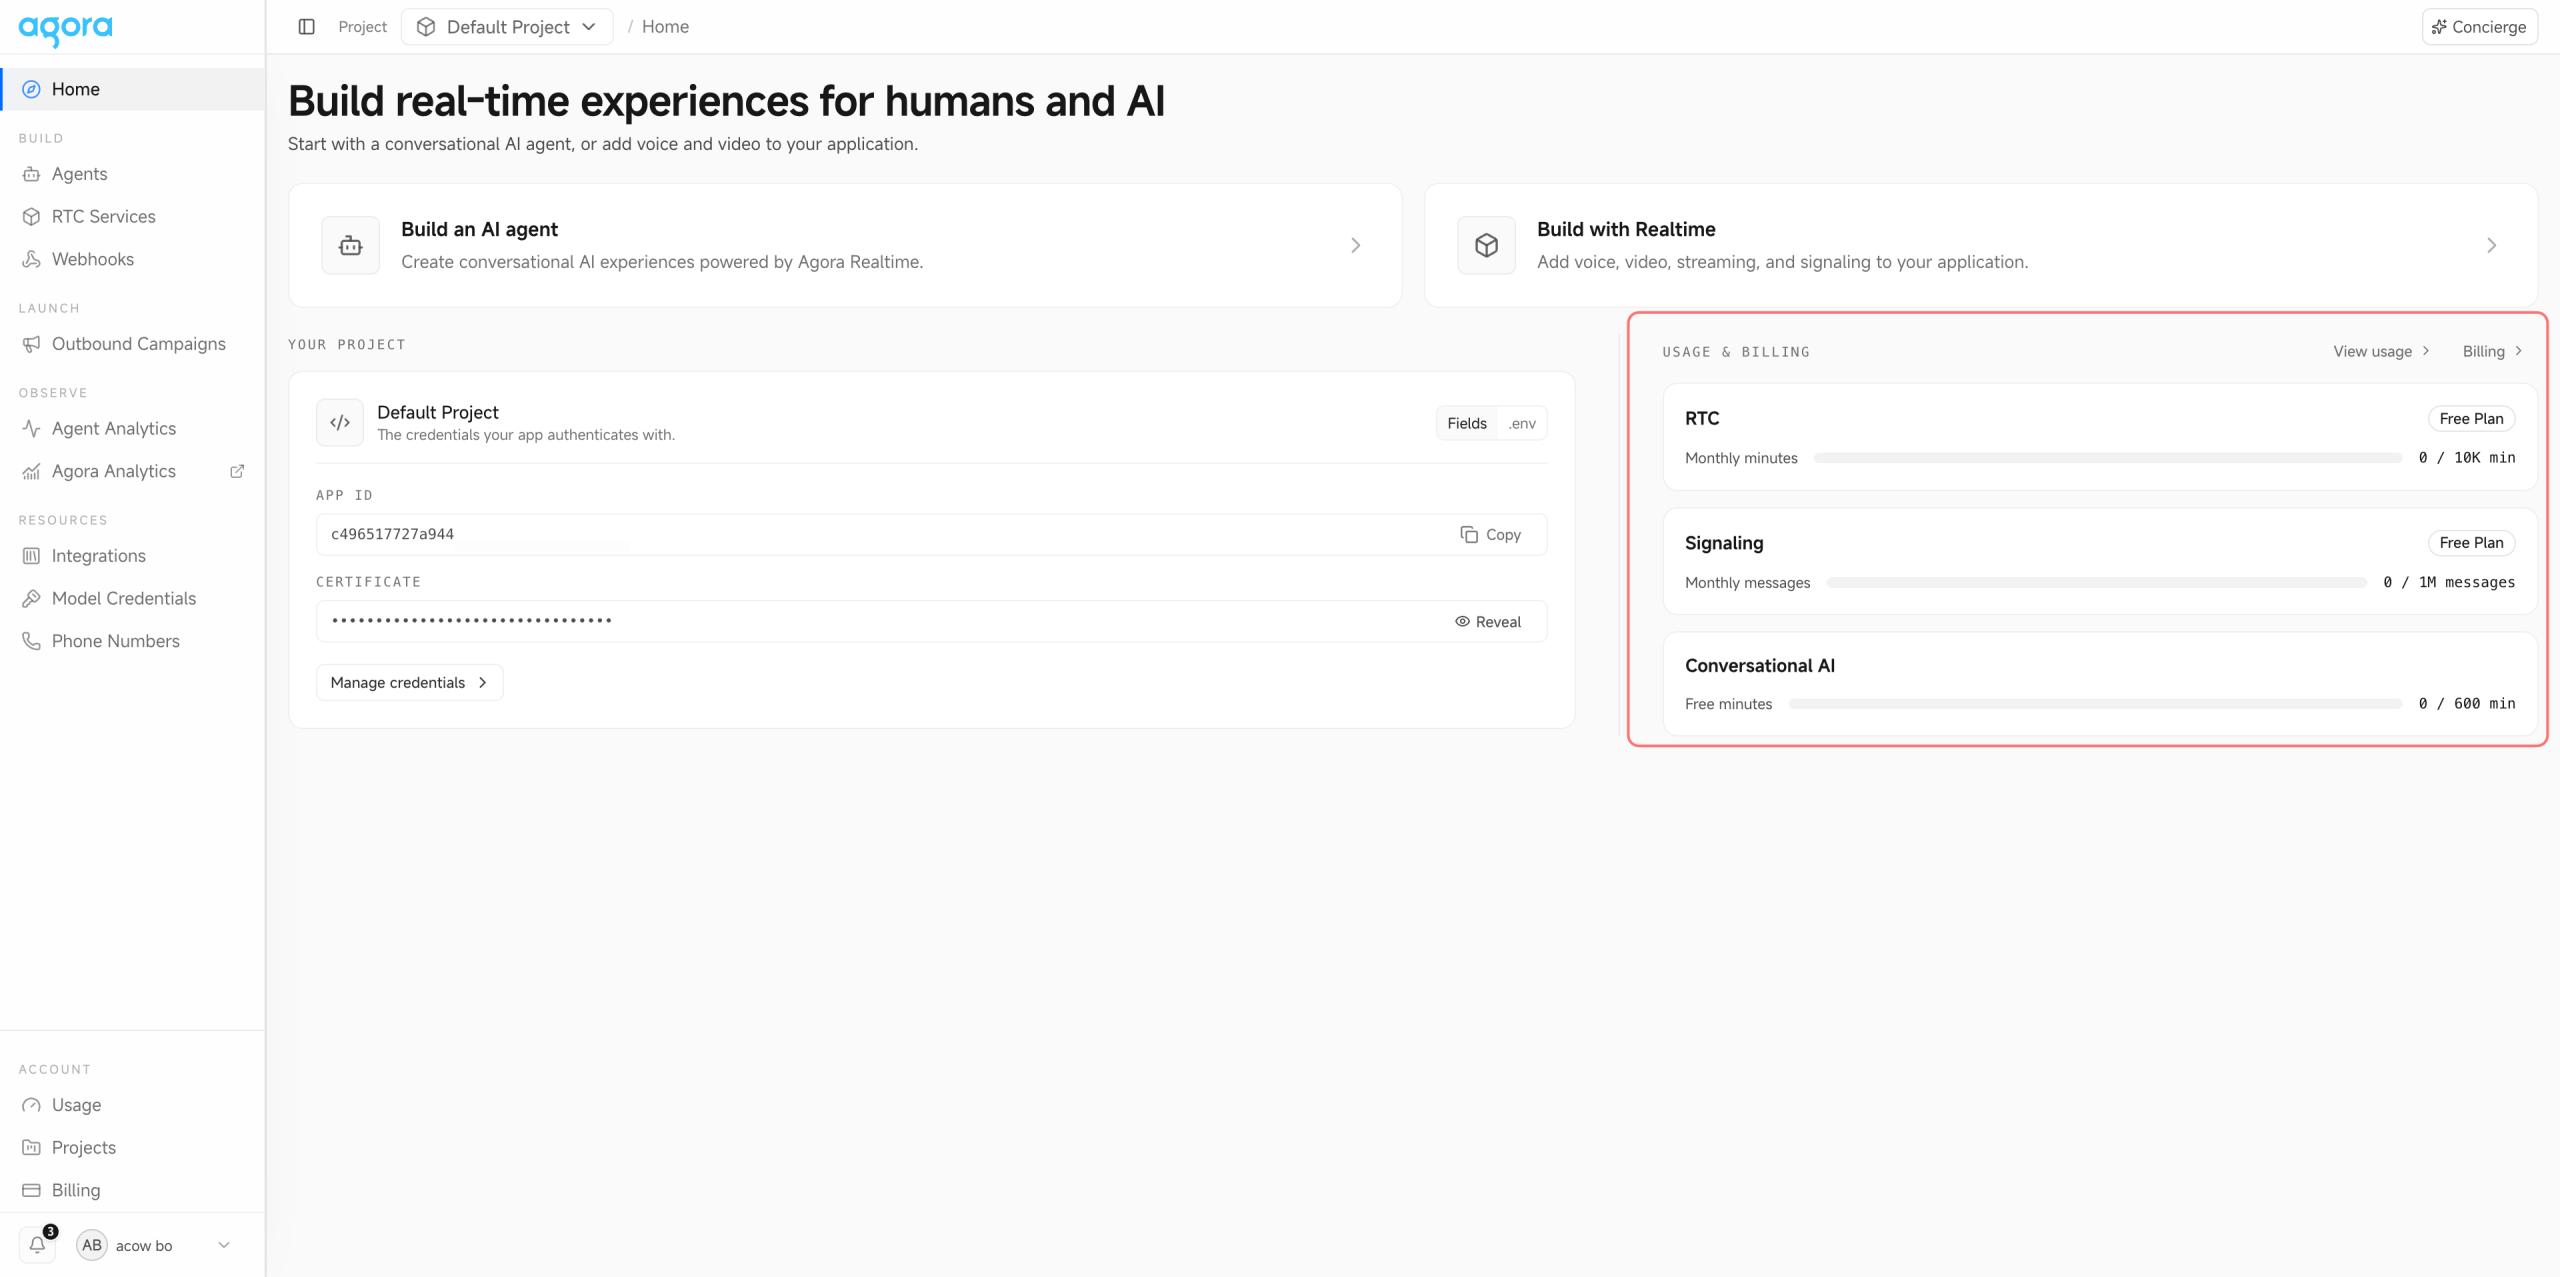
Task: Open Agent Analytics from sidebar
Action: 133,429
